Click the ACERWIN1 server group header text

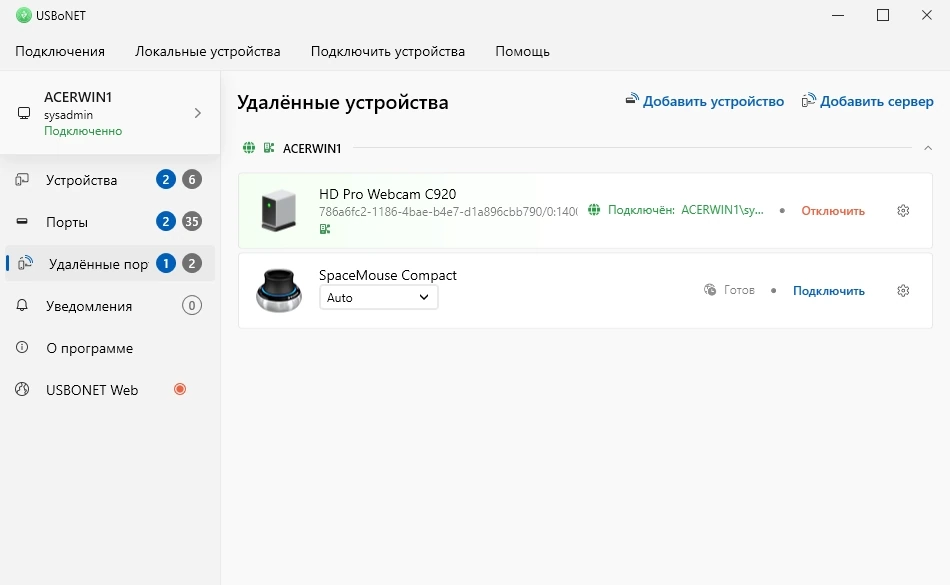click(312, 148)
